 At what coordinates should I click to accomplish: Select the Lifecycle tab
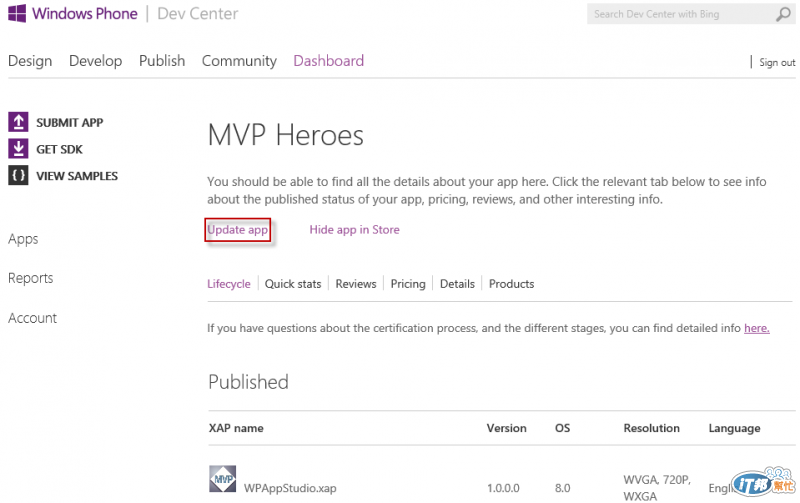[229, 284]
